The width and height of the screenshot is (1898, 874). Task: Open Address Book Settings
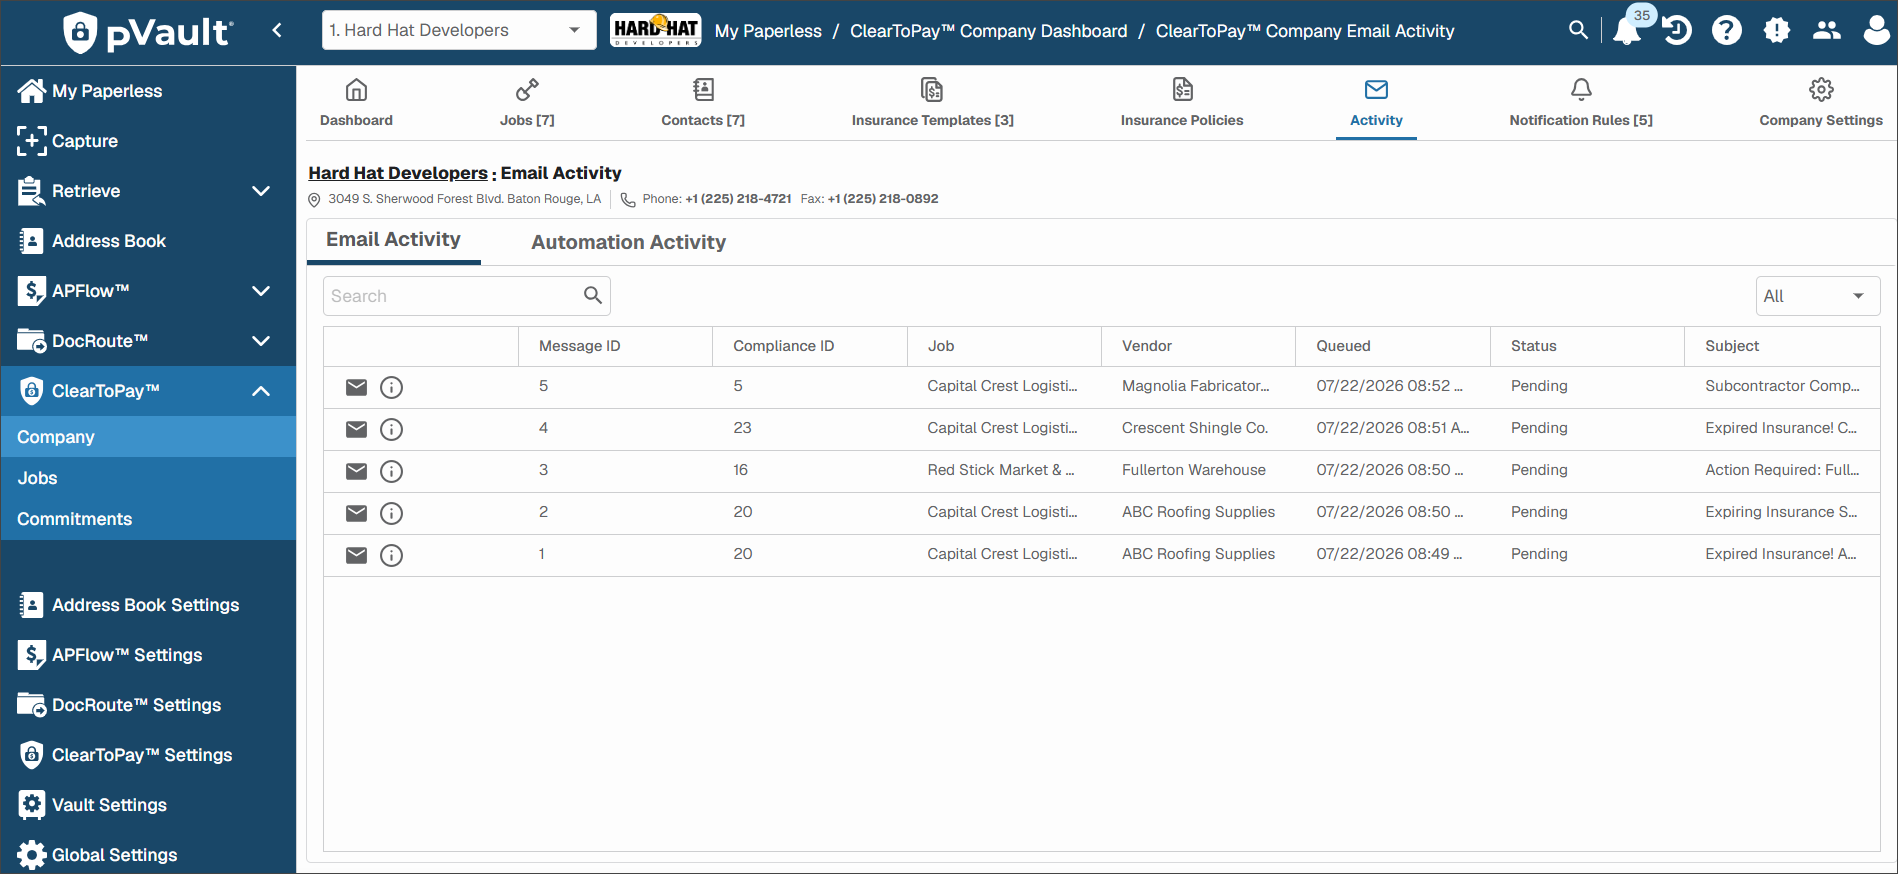(x=148, y=605)
